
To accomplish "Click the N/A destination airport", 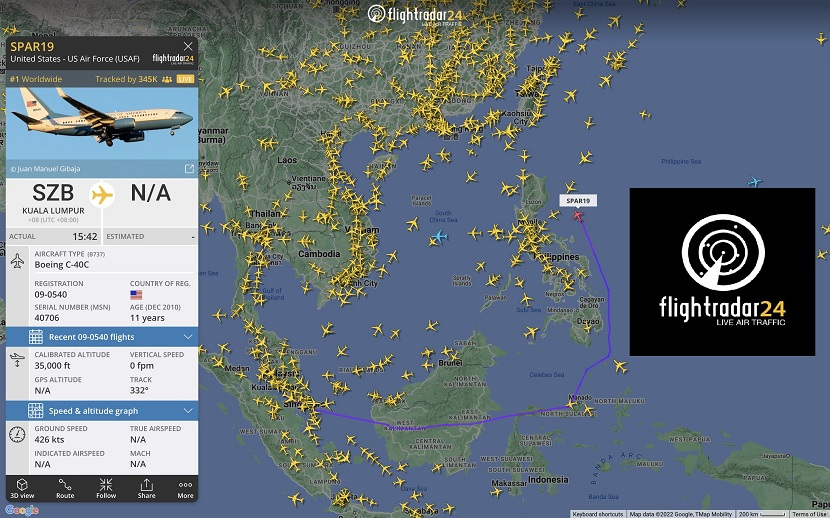I will pos(151,193).
